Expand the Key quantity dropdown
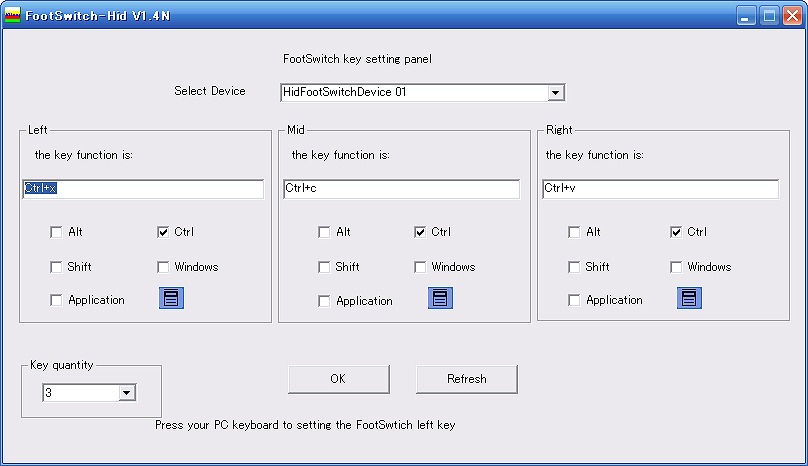808x466 pixels. click(x=126, y=393)
